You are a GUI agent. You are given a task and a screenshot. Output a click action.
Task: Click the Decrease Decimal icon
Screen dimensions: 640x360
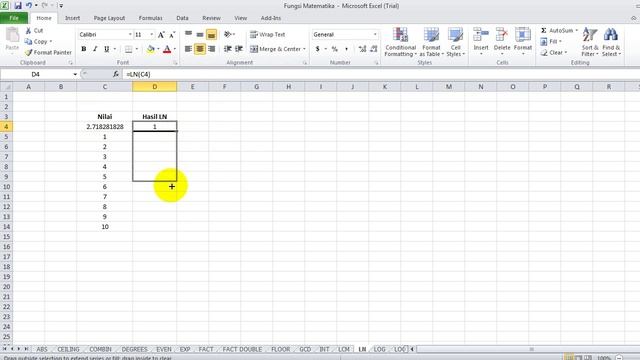point(373,49)
